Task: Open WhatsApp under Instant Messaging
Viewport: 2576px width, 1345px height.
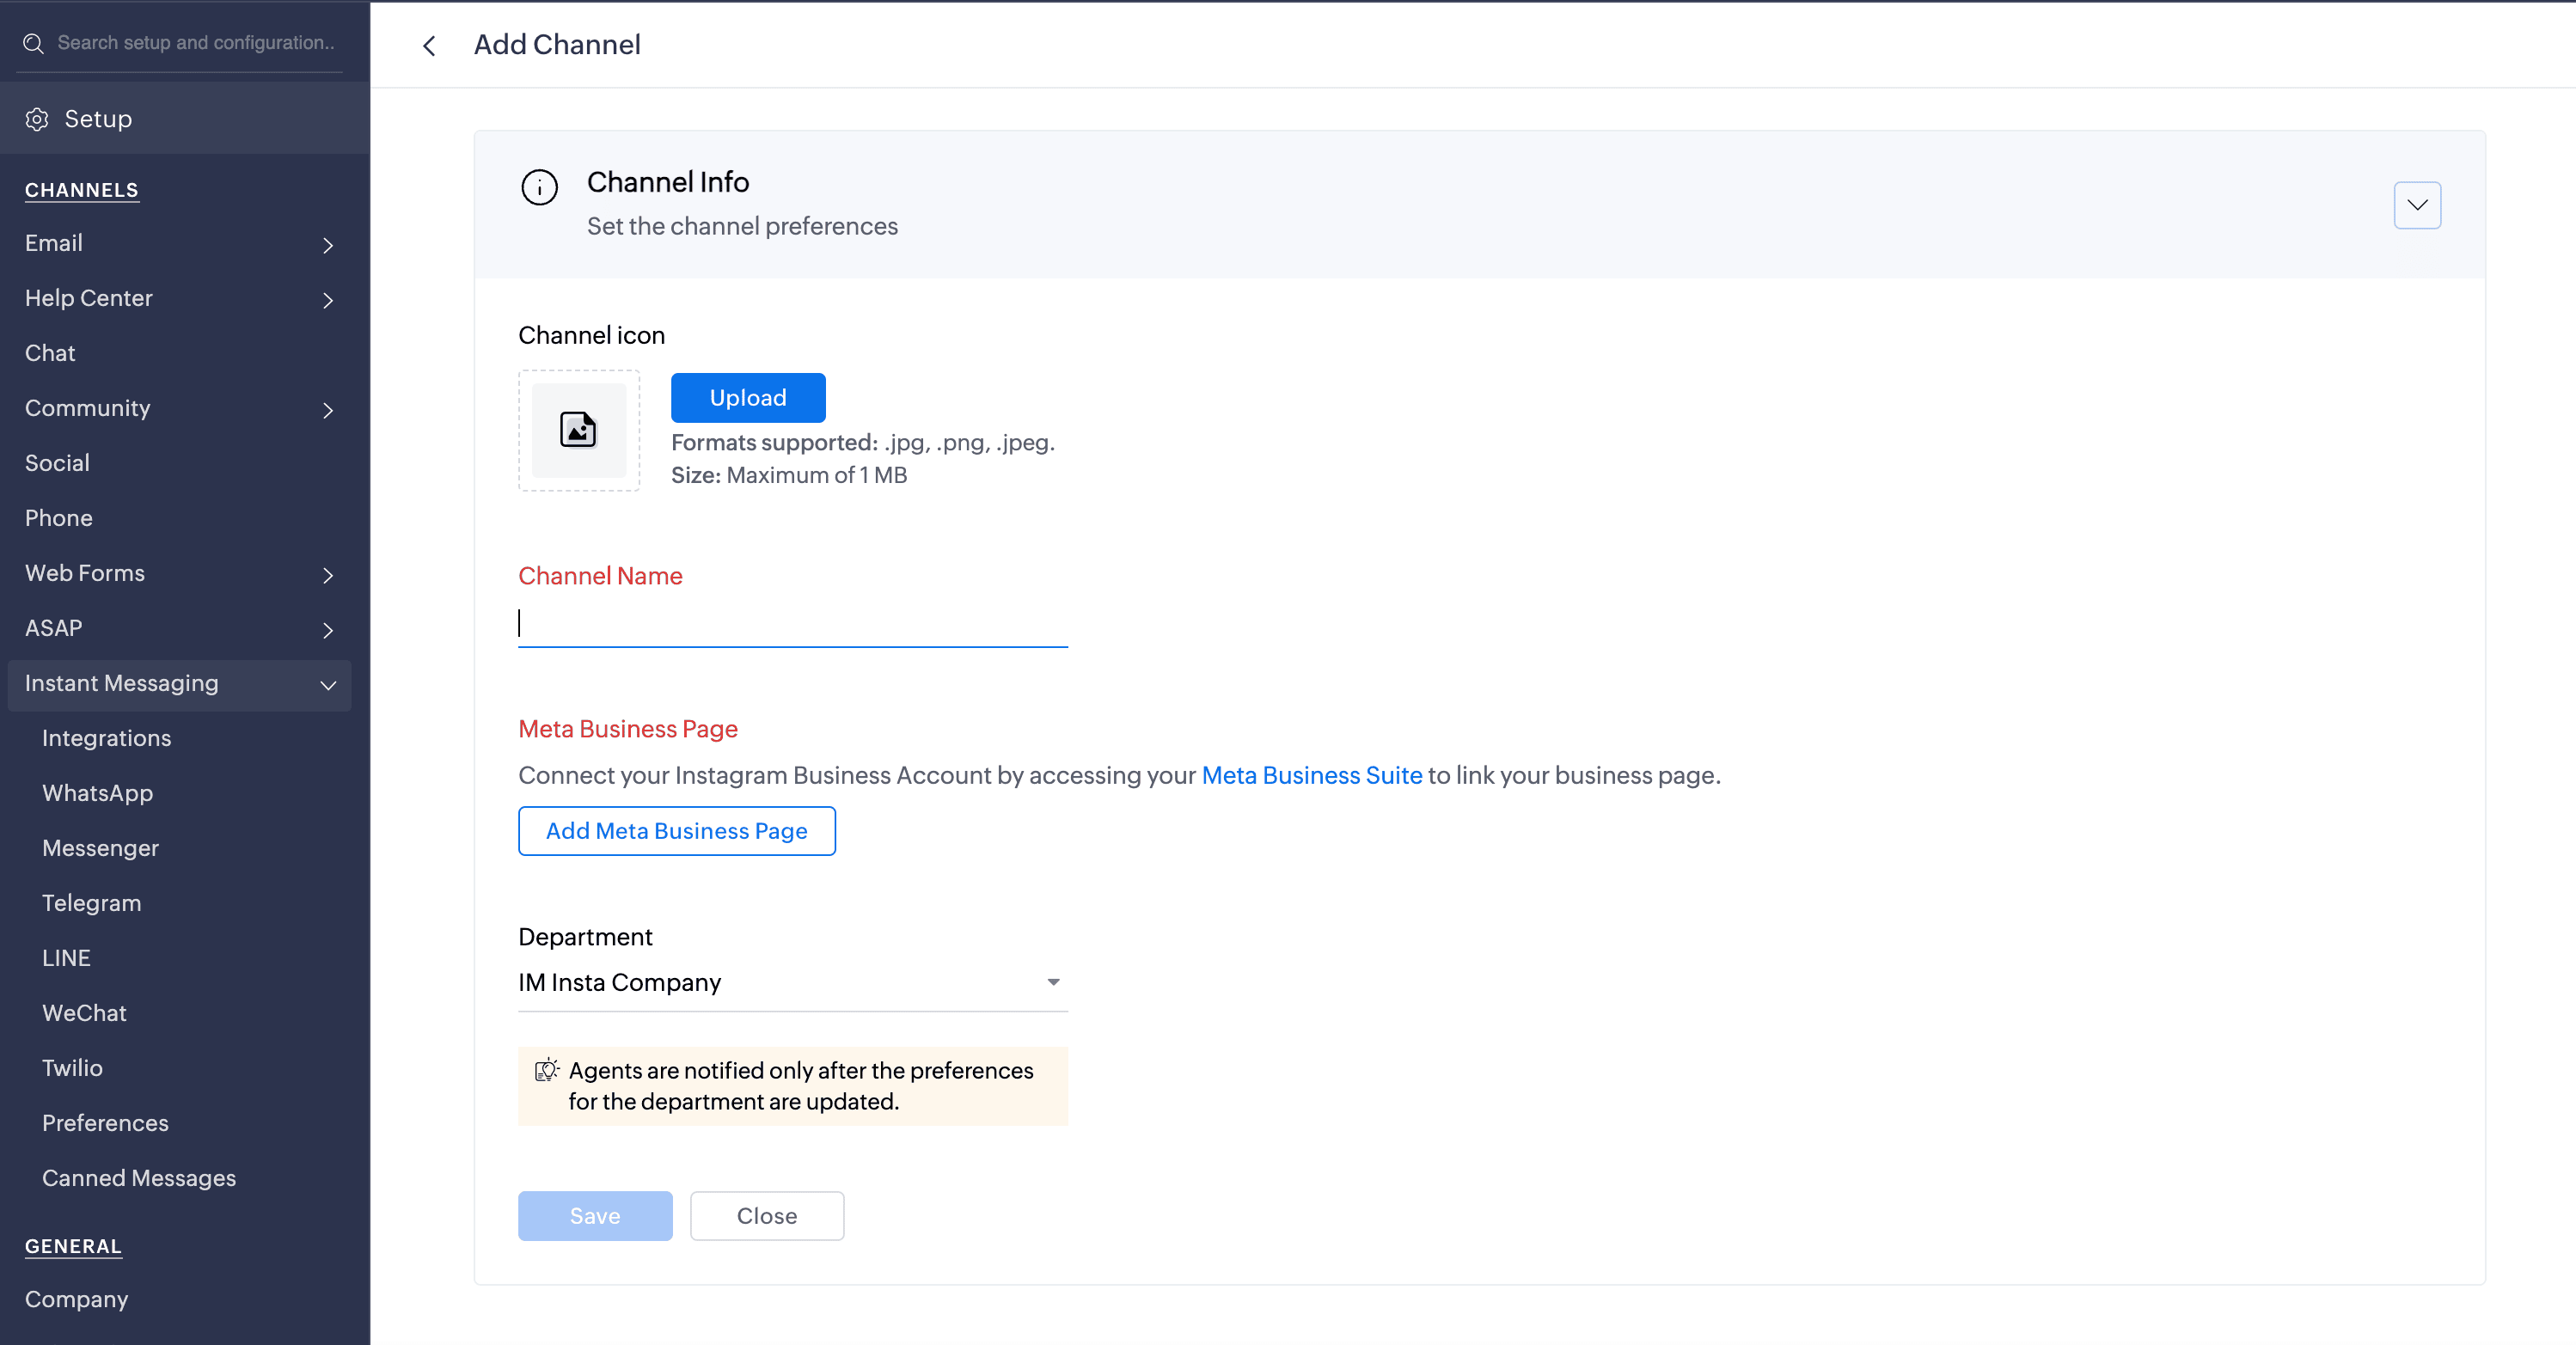Action: [97, 793]
